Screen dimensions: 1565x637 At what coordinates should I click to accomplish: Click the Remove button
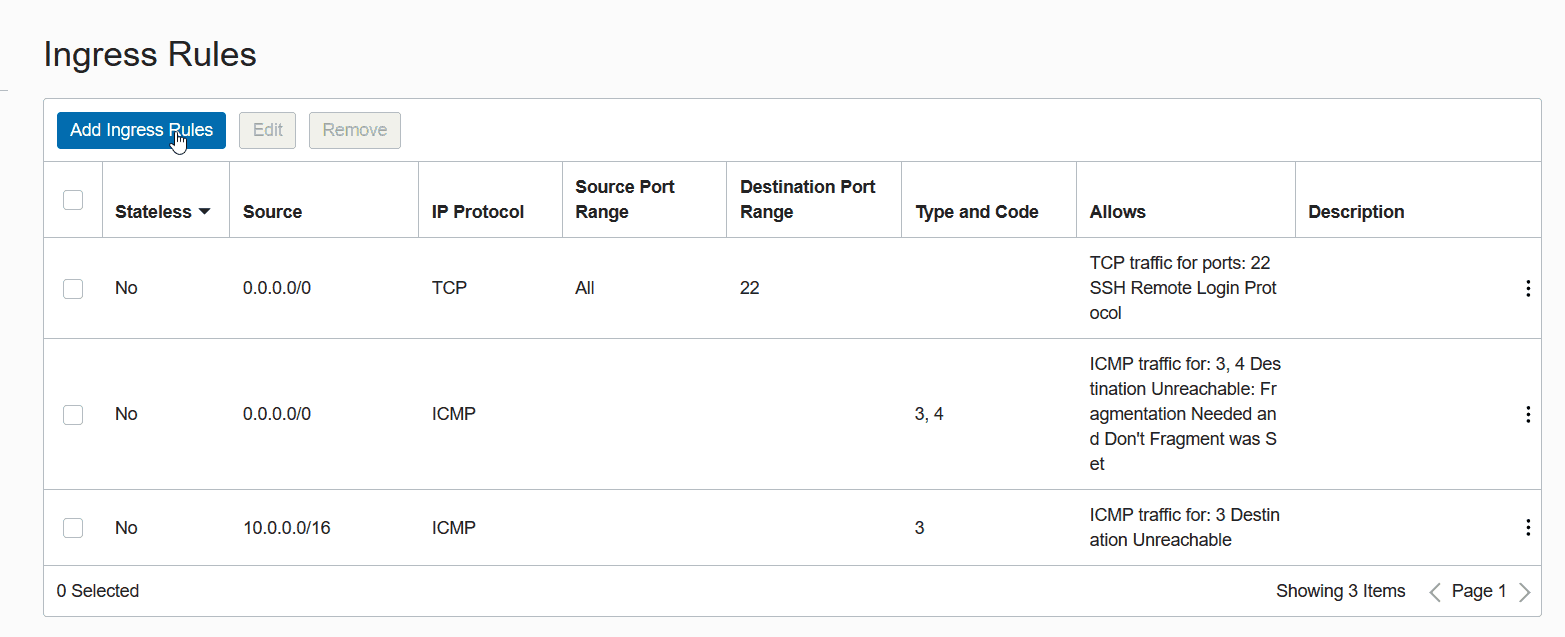(x=354, y=130)
